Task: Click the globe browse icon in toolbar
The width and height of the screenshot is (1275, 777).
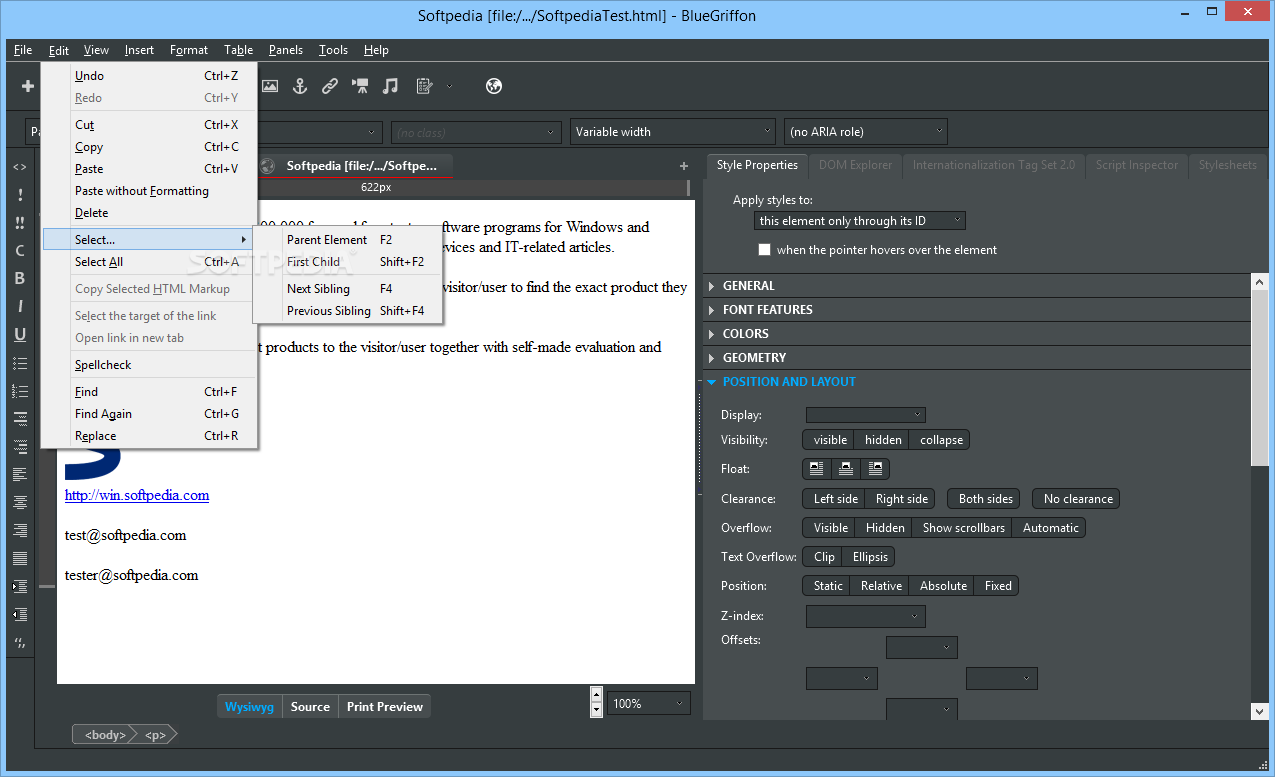Action: coord(493,87)
